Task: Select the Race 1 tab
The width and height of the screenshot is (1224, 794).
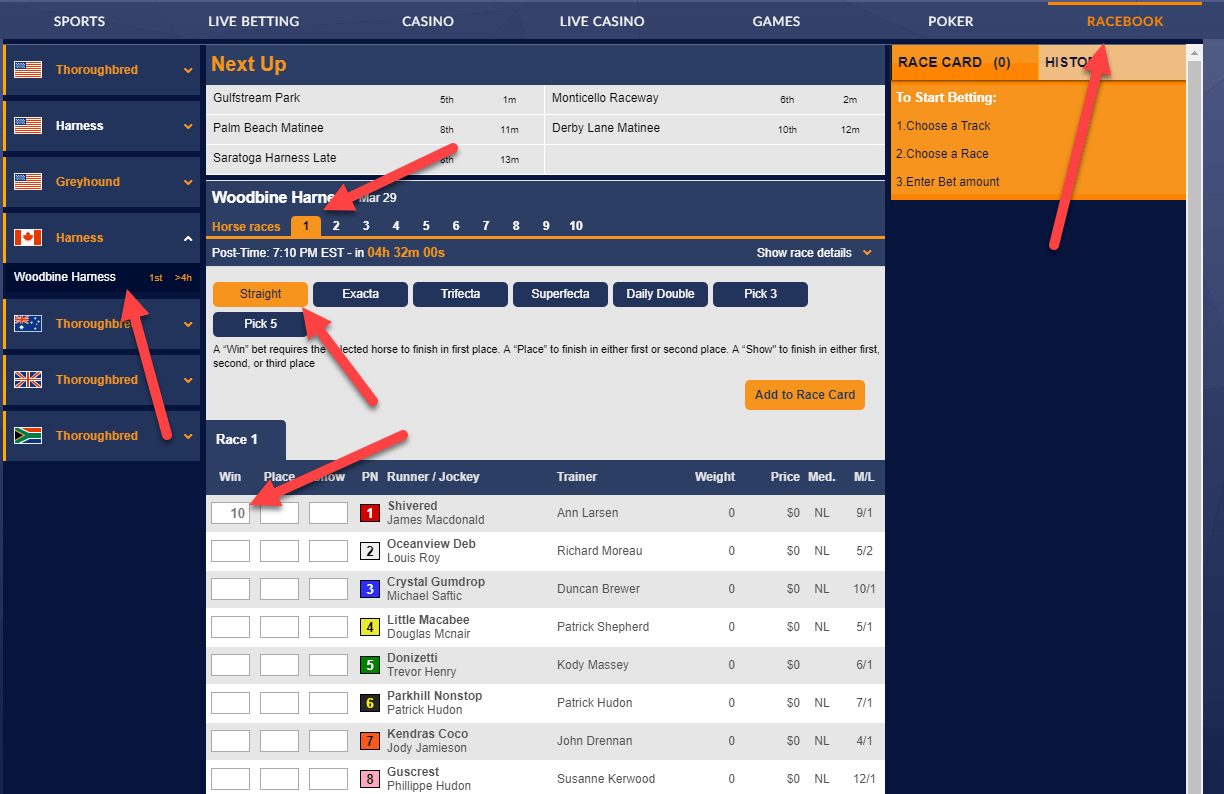Action: click(246, 440)
